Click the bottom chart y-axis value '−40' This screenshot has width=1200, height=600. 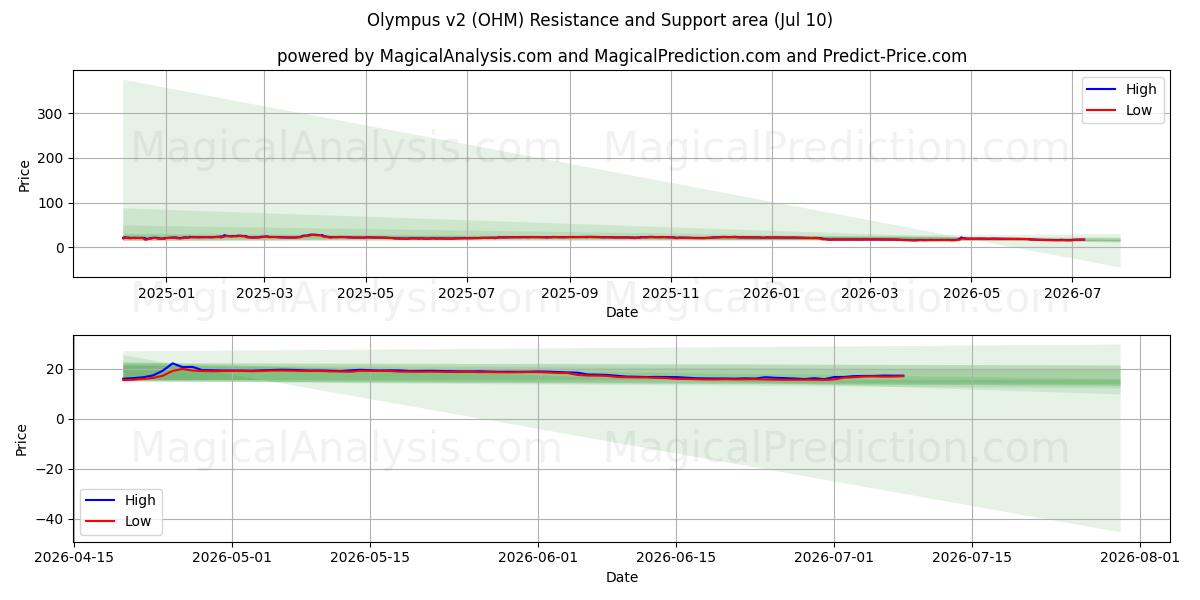pyautogui.click(x=51, y=519)
